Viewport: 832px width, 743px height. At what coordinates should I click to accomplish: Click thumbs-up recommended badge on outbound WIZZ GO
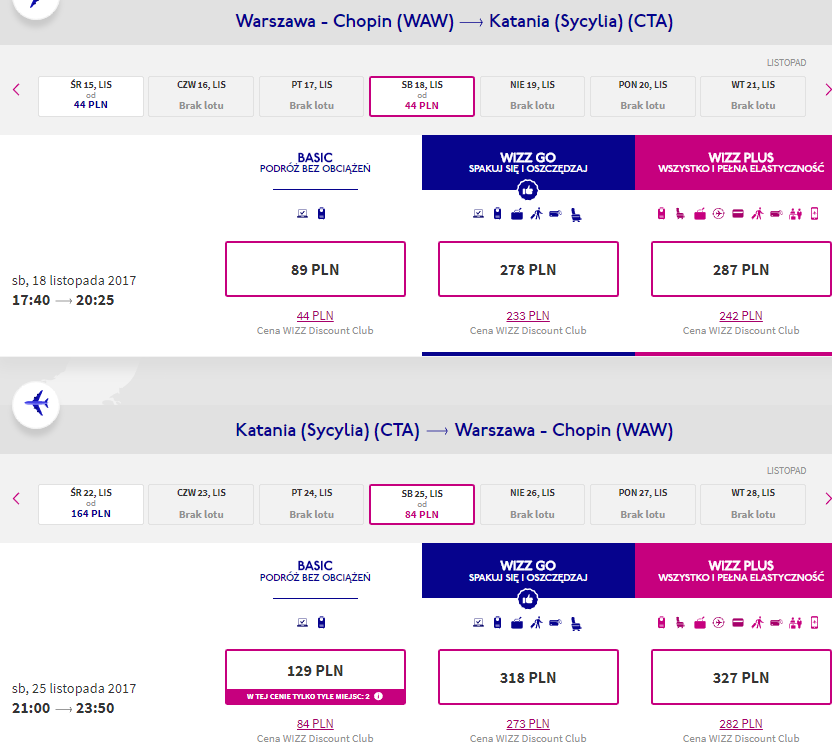528,190
